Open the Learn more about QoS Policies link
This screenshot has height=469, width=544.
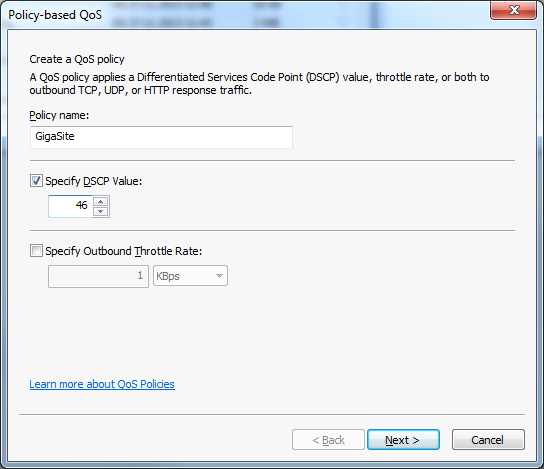[102, 384]
